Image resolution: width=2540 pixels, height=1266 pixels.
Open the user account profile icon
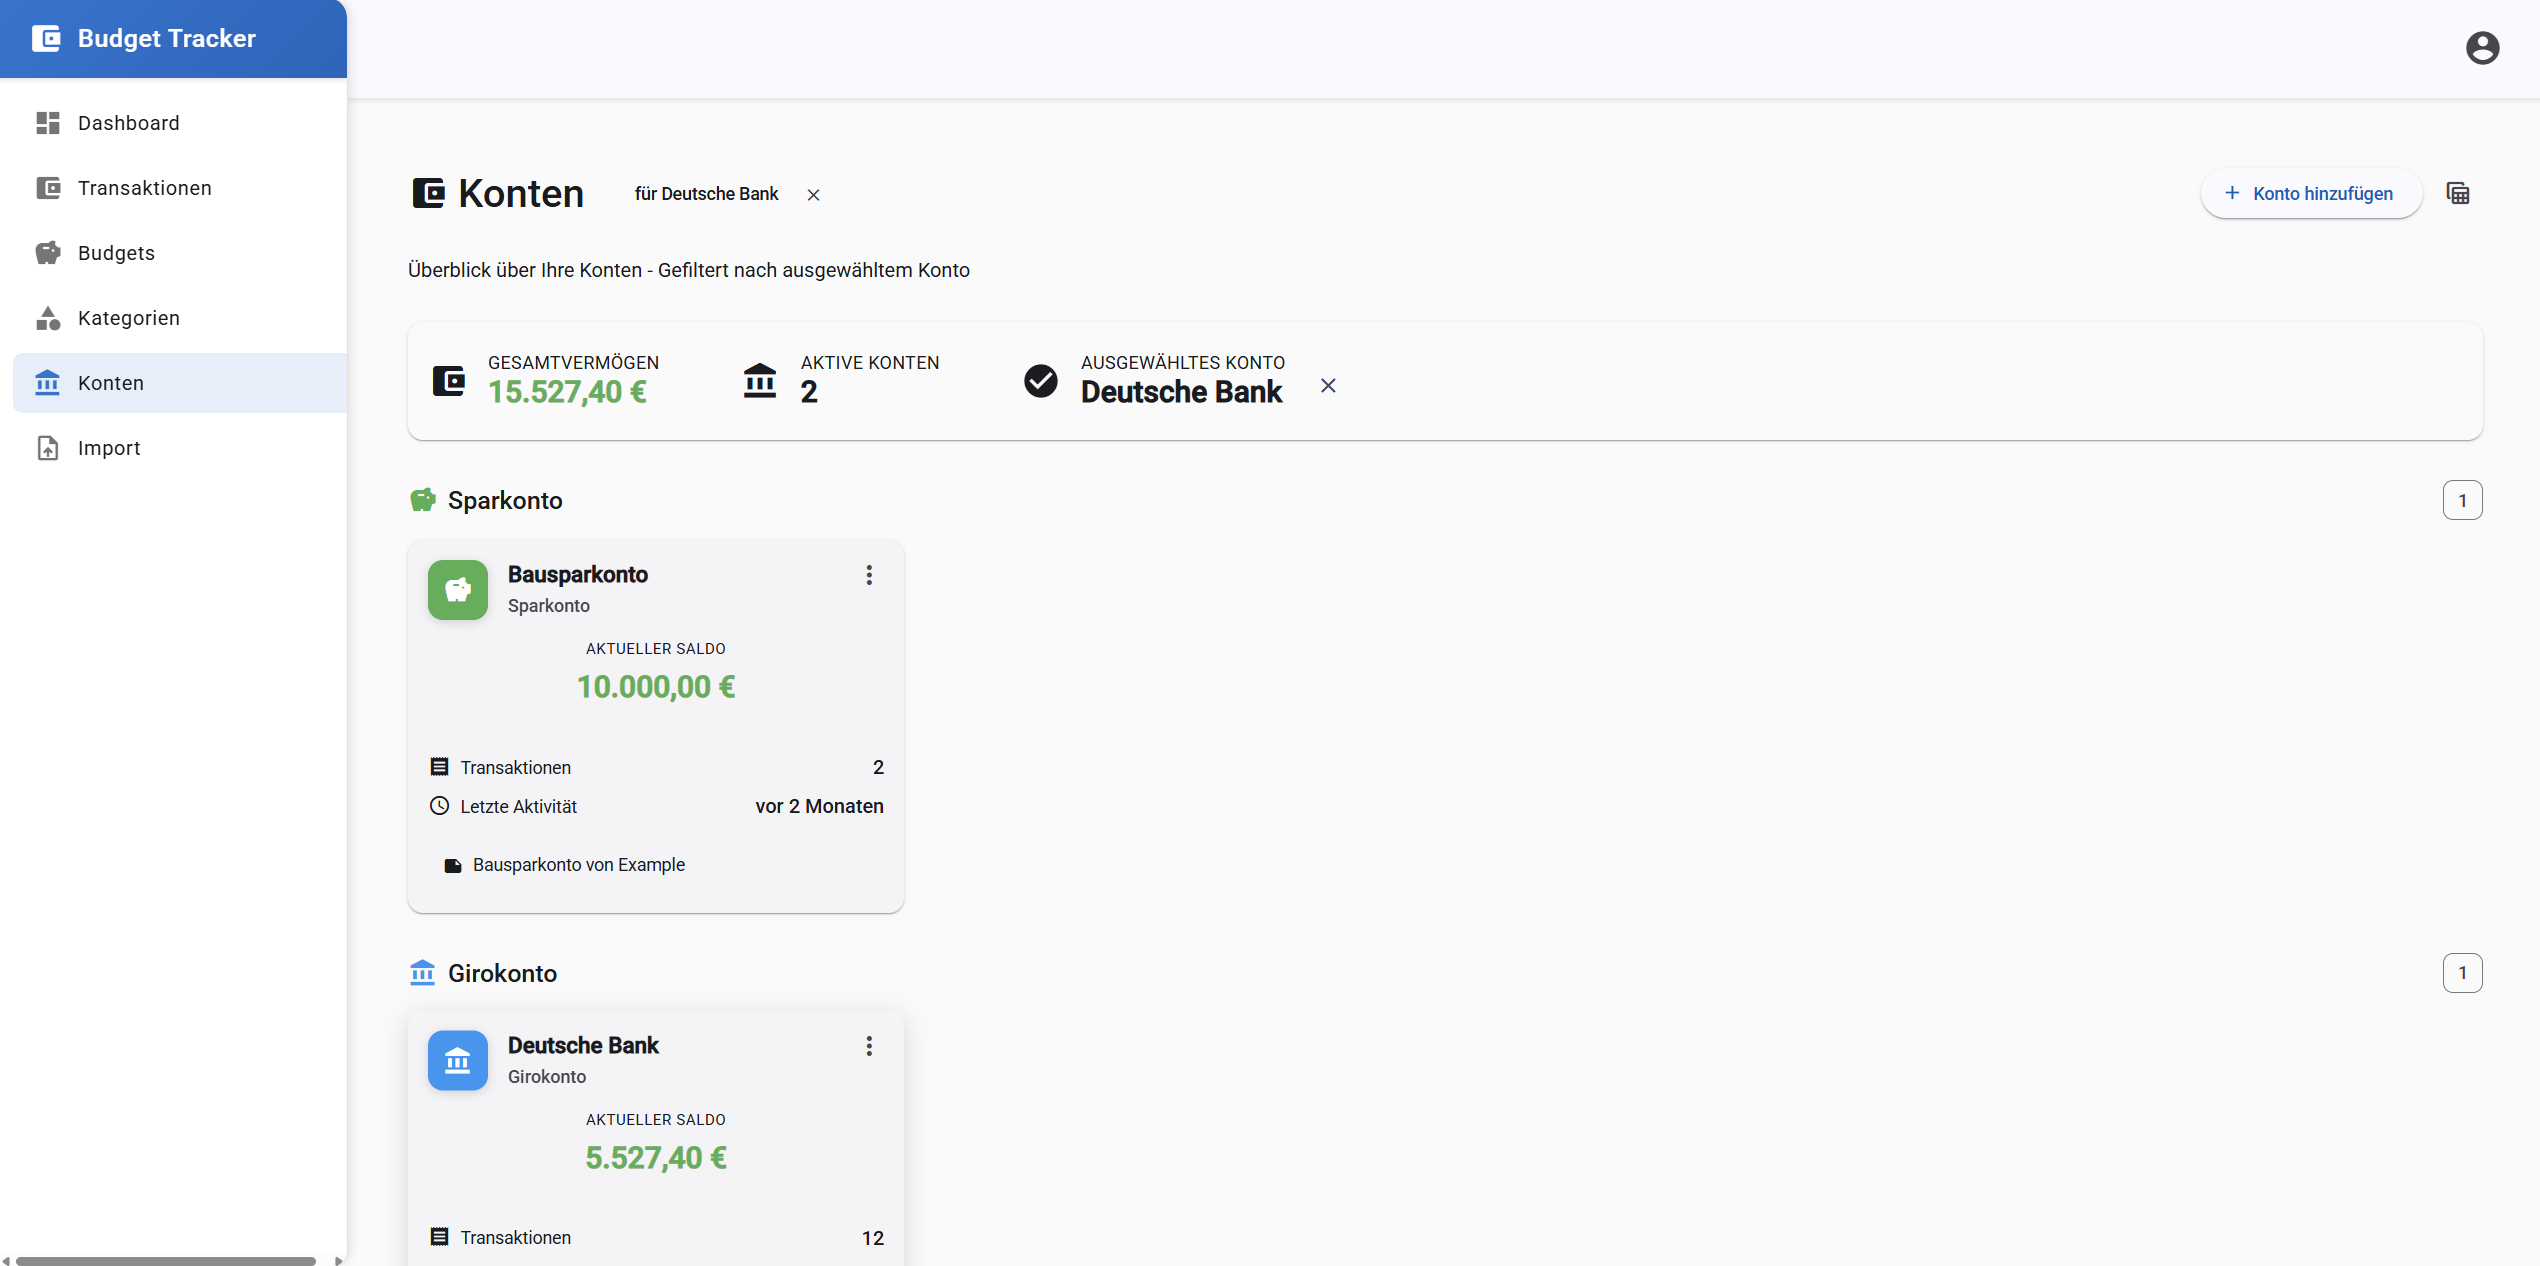(x=2482, y=48)
